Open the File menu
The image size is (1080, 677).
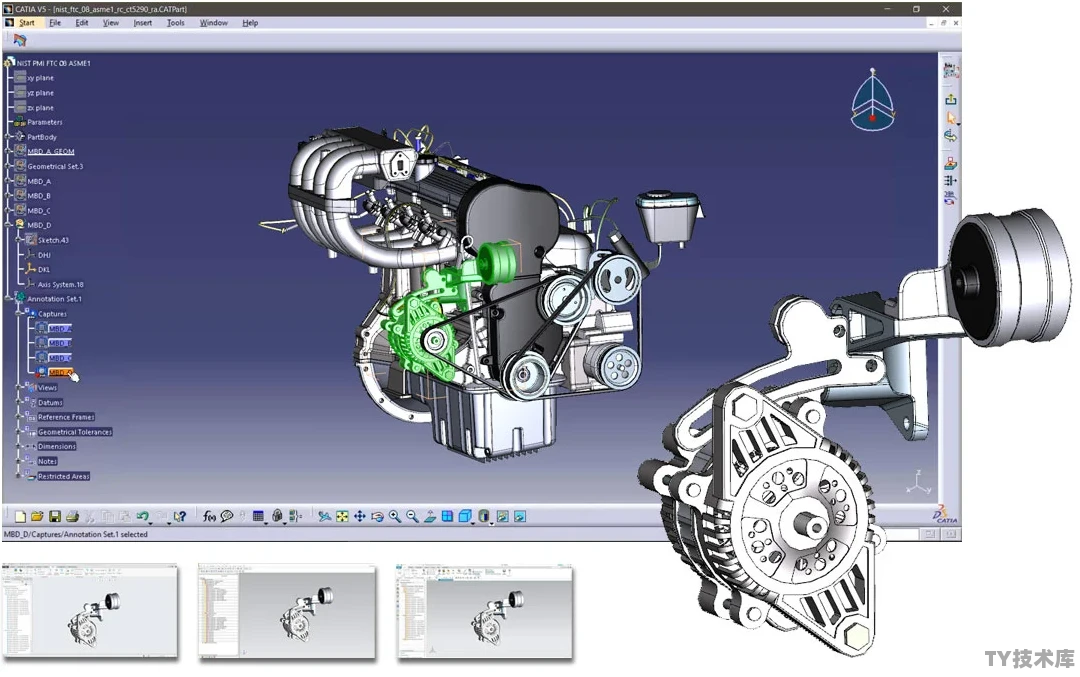click(55, 23)
